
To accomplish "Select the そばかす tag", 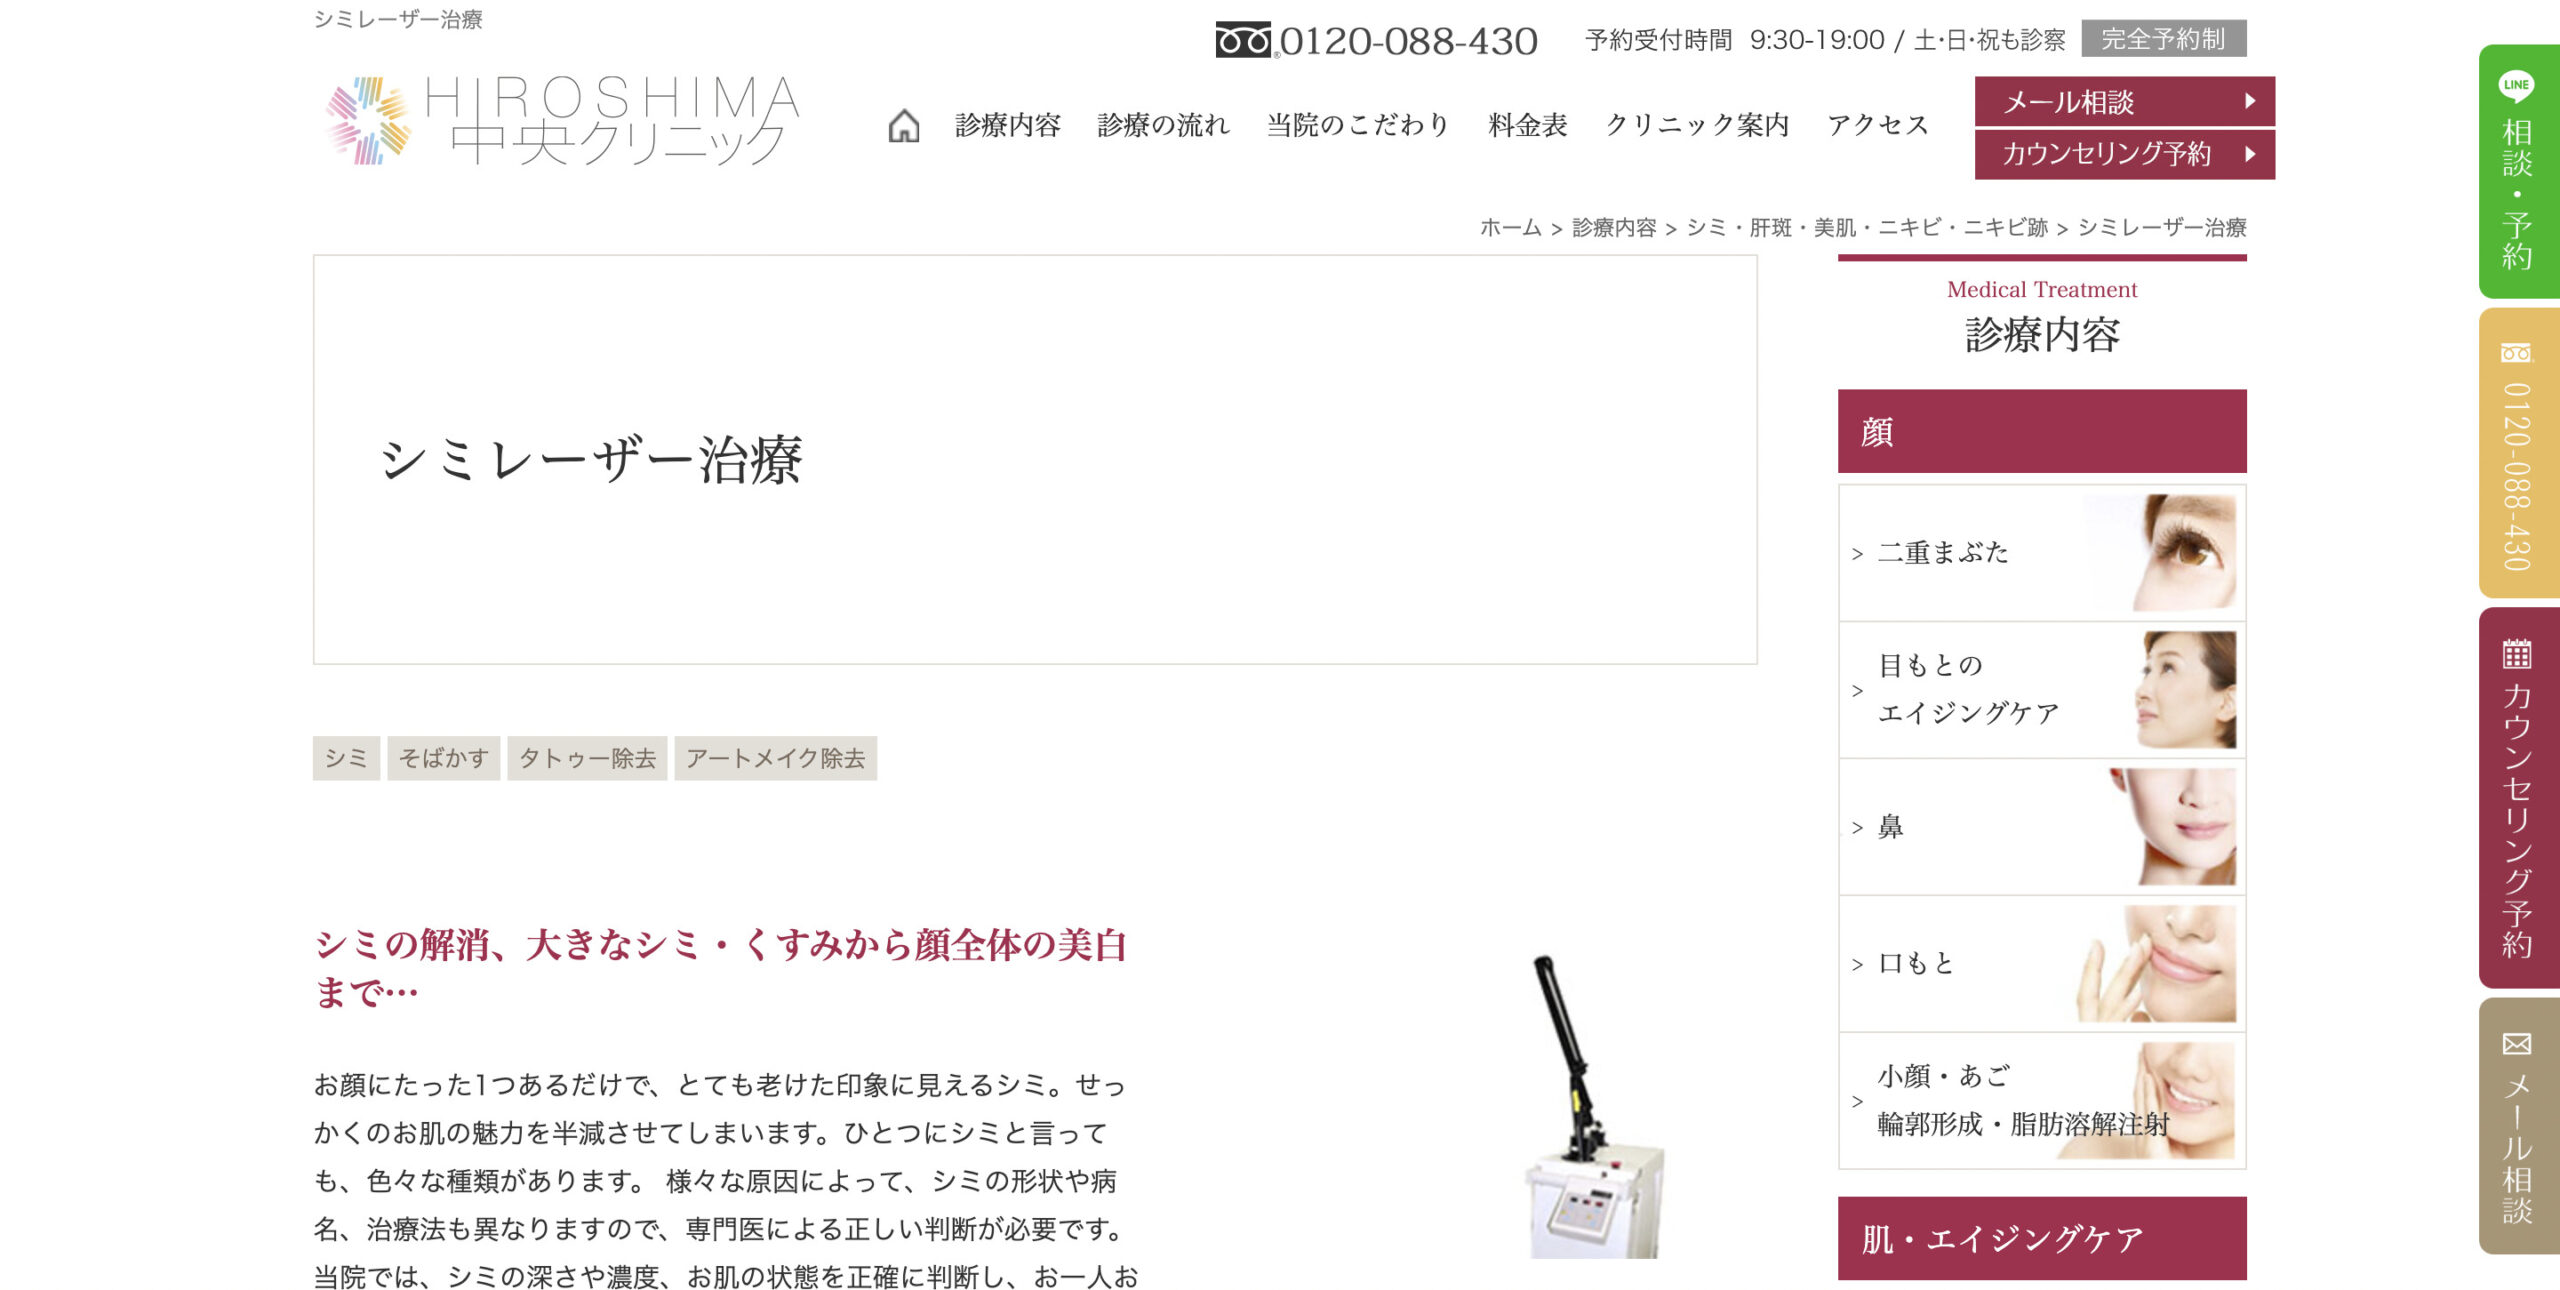I will (x=443, y=758).
